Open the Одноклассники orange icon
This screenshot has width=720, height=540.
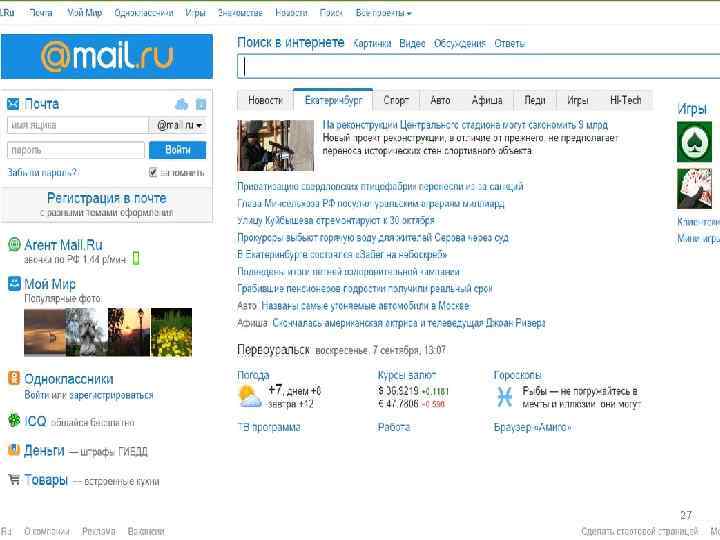[14, 378]
